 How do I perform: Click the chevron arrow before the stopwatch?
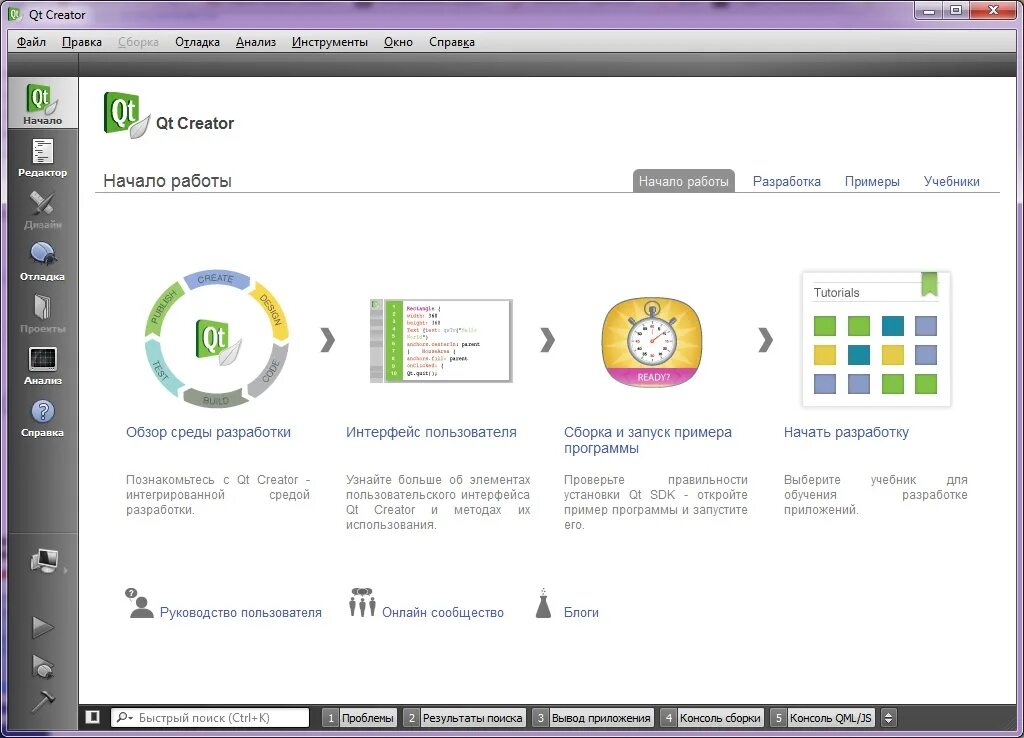(x=548, y=340)
